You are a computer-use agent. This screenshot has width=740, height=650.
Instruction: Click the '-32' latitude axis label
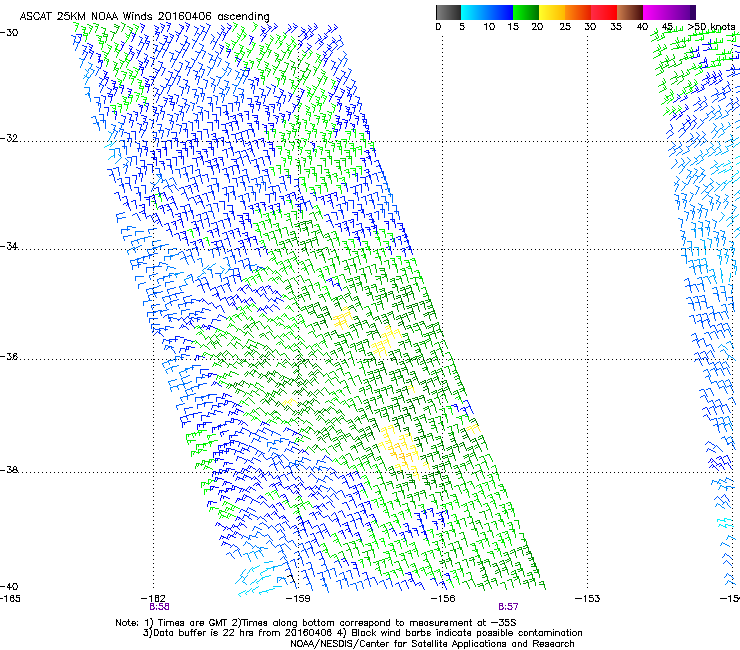9,138
